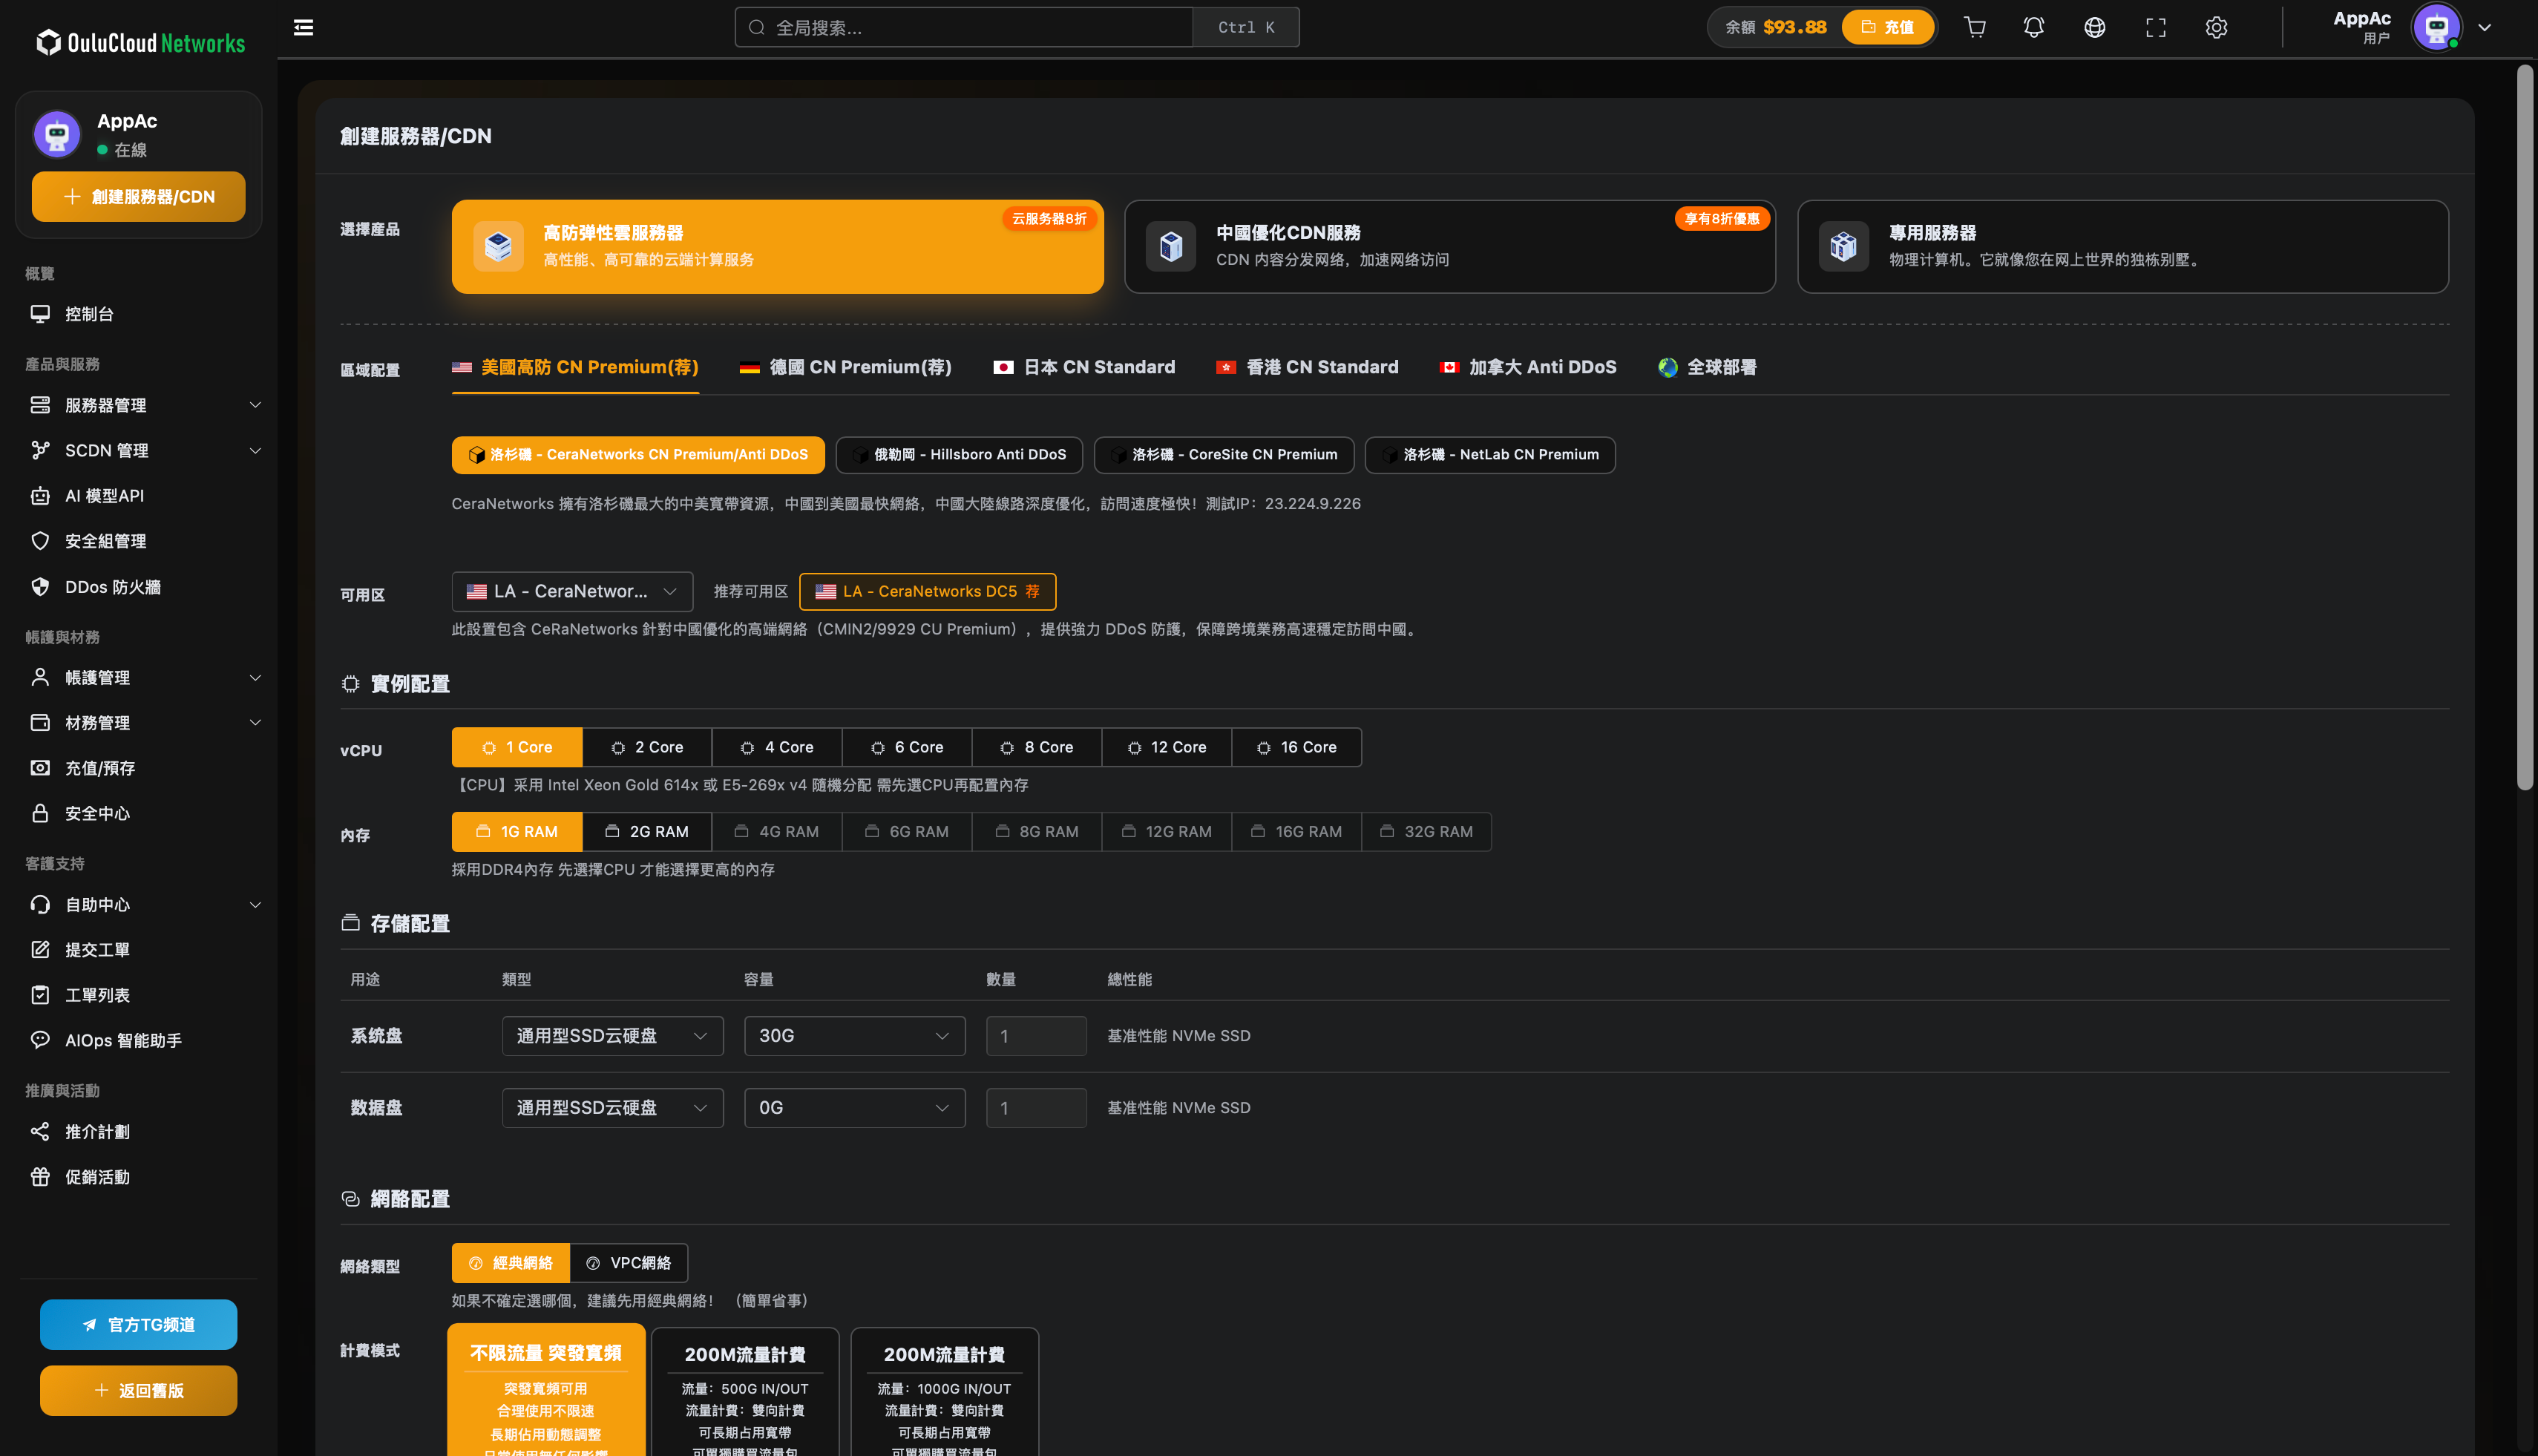Focus the 全局搜索 search field
Viewport: 2538px width, 1456px height.
click(x=964, y=27)
